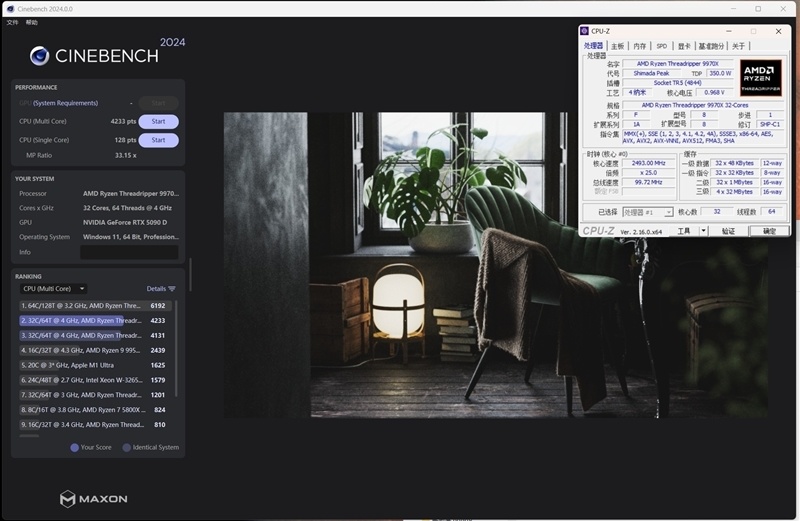The width and height of the screenshot is (800, 521).
Task: Click the Cinebench title bar app icon
Action: tap(9, 8)
